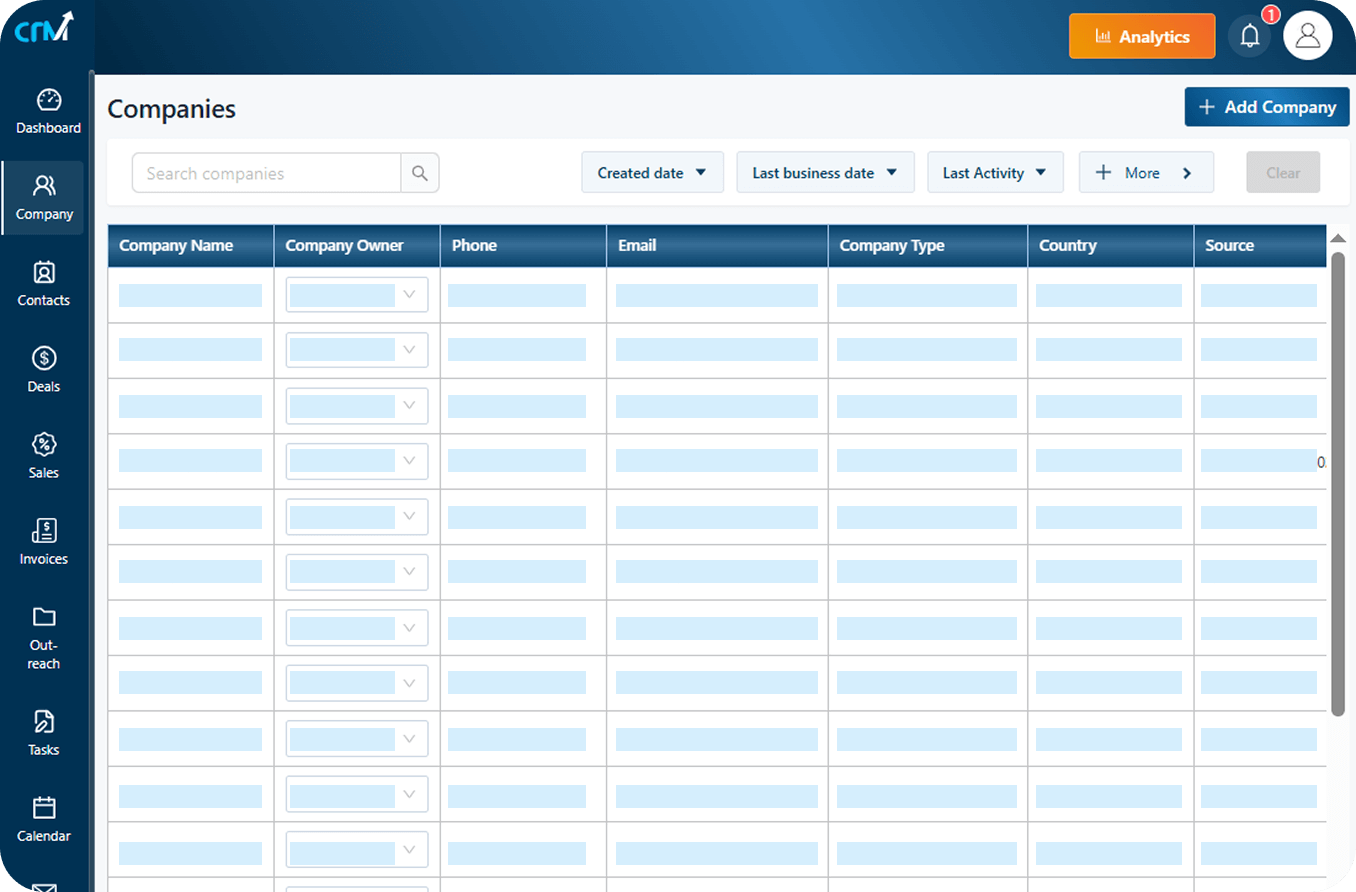
Task: Open the Last business date dropdown
Action: tap(825, 172)
